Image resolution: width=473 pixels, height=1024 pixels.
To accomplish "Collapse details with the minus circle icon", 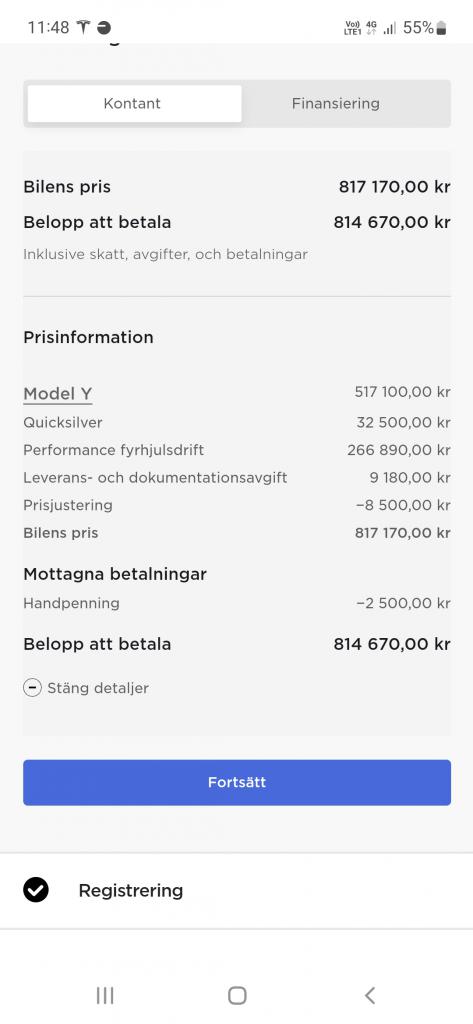I will pos(32,688).
